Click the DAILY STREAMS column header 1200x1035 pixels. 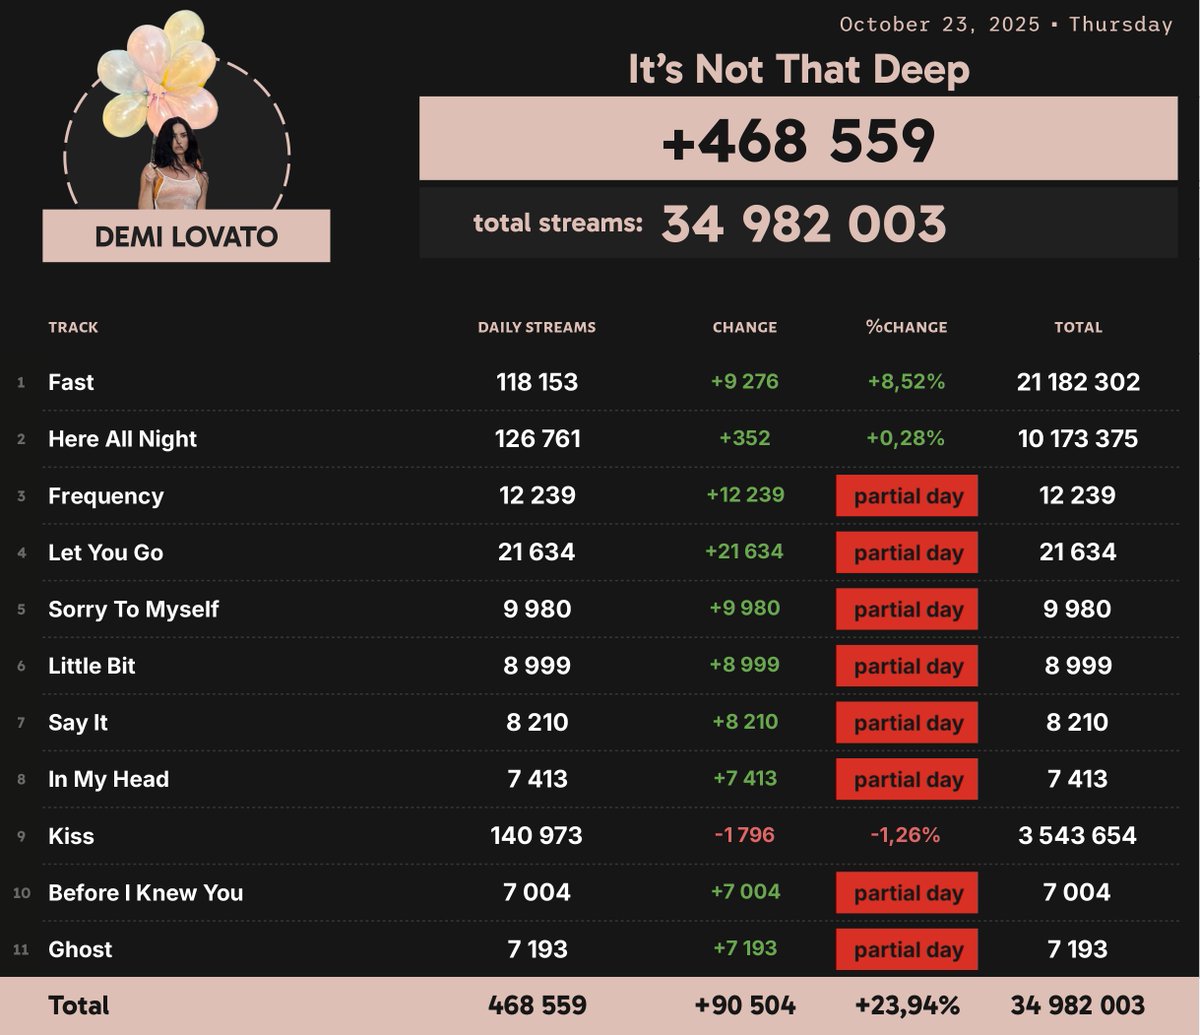point(537,327)
